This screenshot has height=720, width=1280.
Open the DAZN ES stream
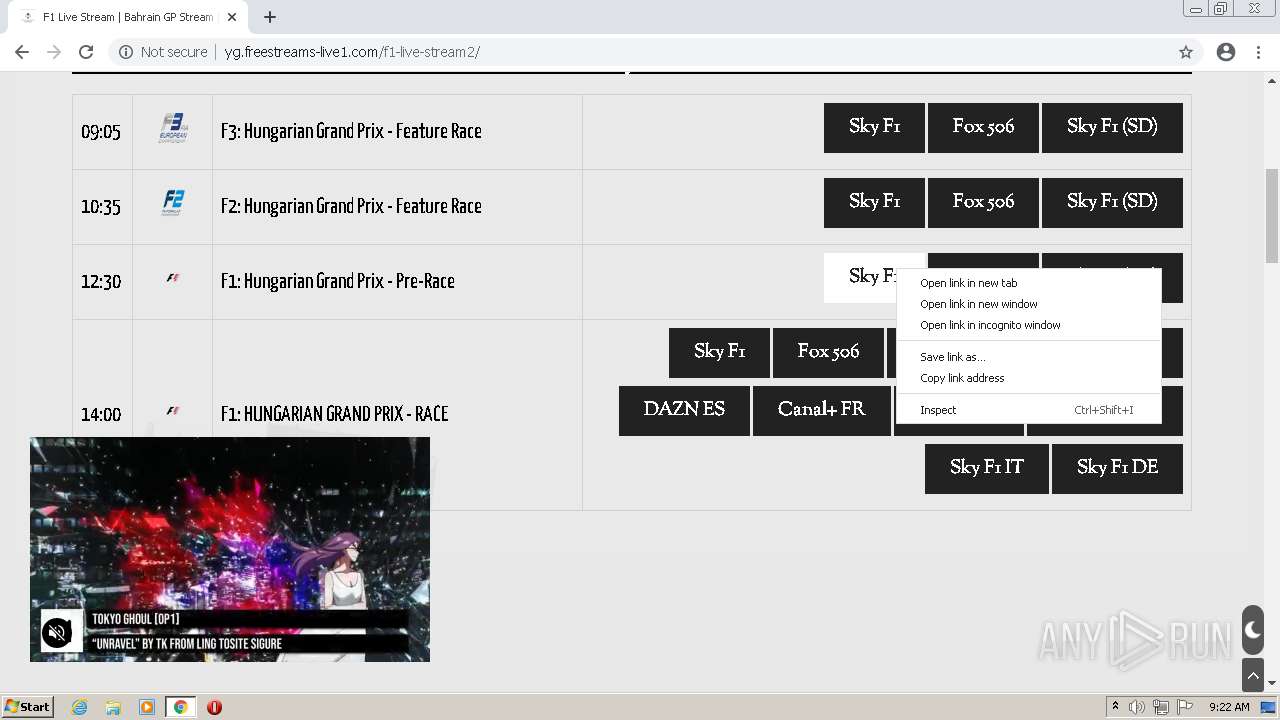(x=684, y=411)
